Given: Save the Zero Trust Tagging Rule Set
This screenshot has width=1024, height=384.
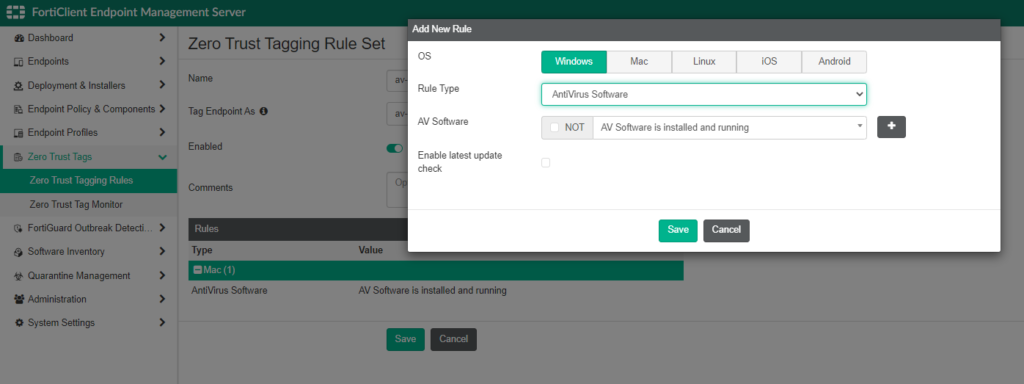Looking at the screenshot, I should (406, 339).
